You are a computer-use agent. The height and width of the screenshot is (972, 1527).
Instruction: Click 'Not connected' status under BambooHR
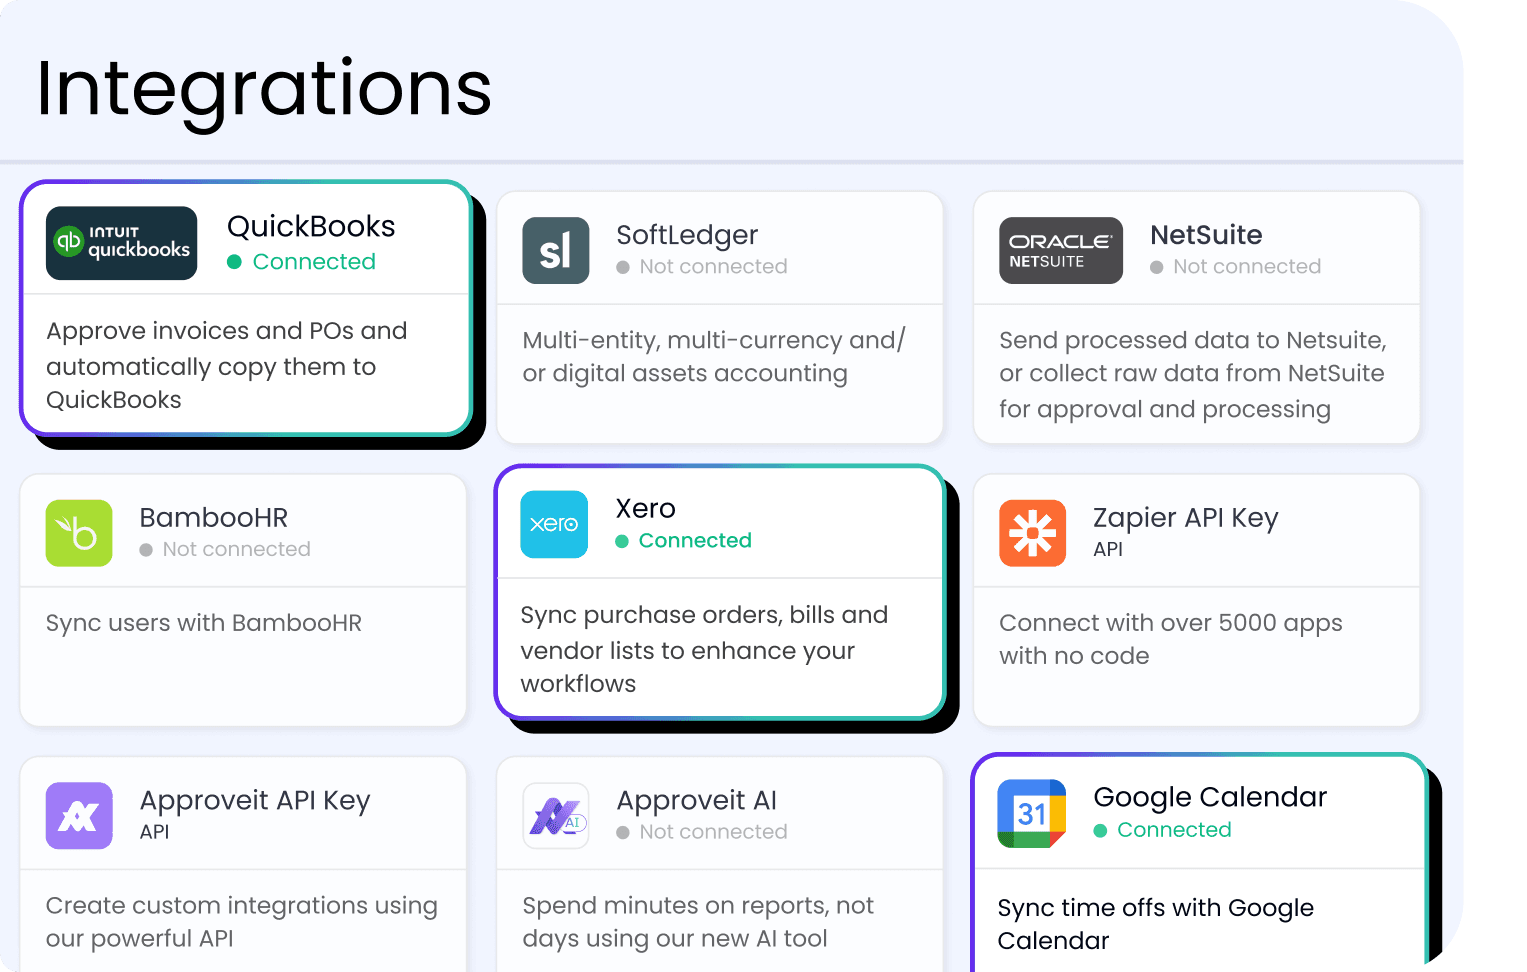(x=236, y=550)
